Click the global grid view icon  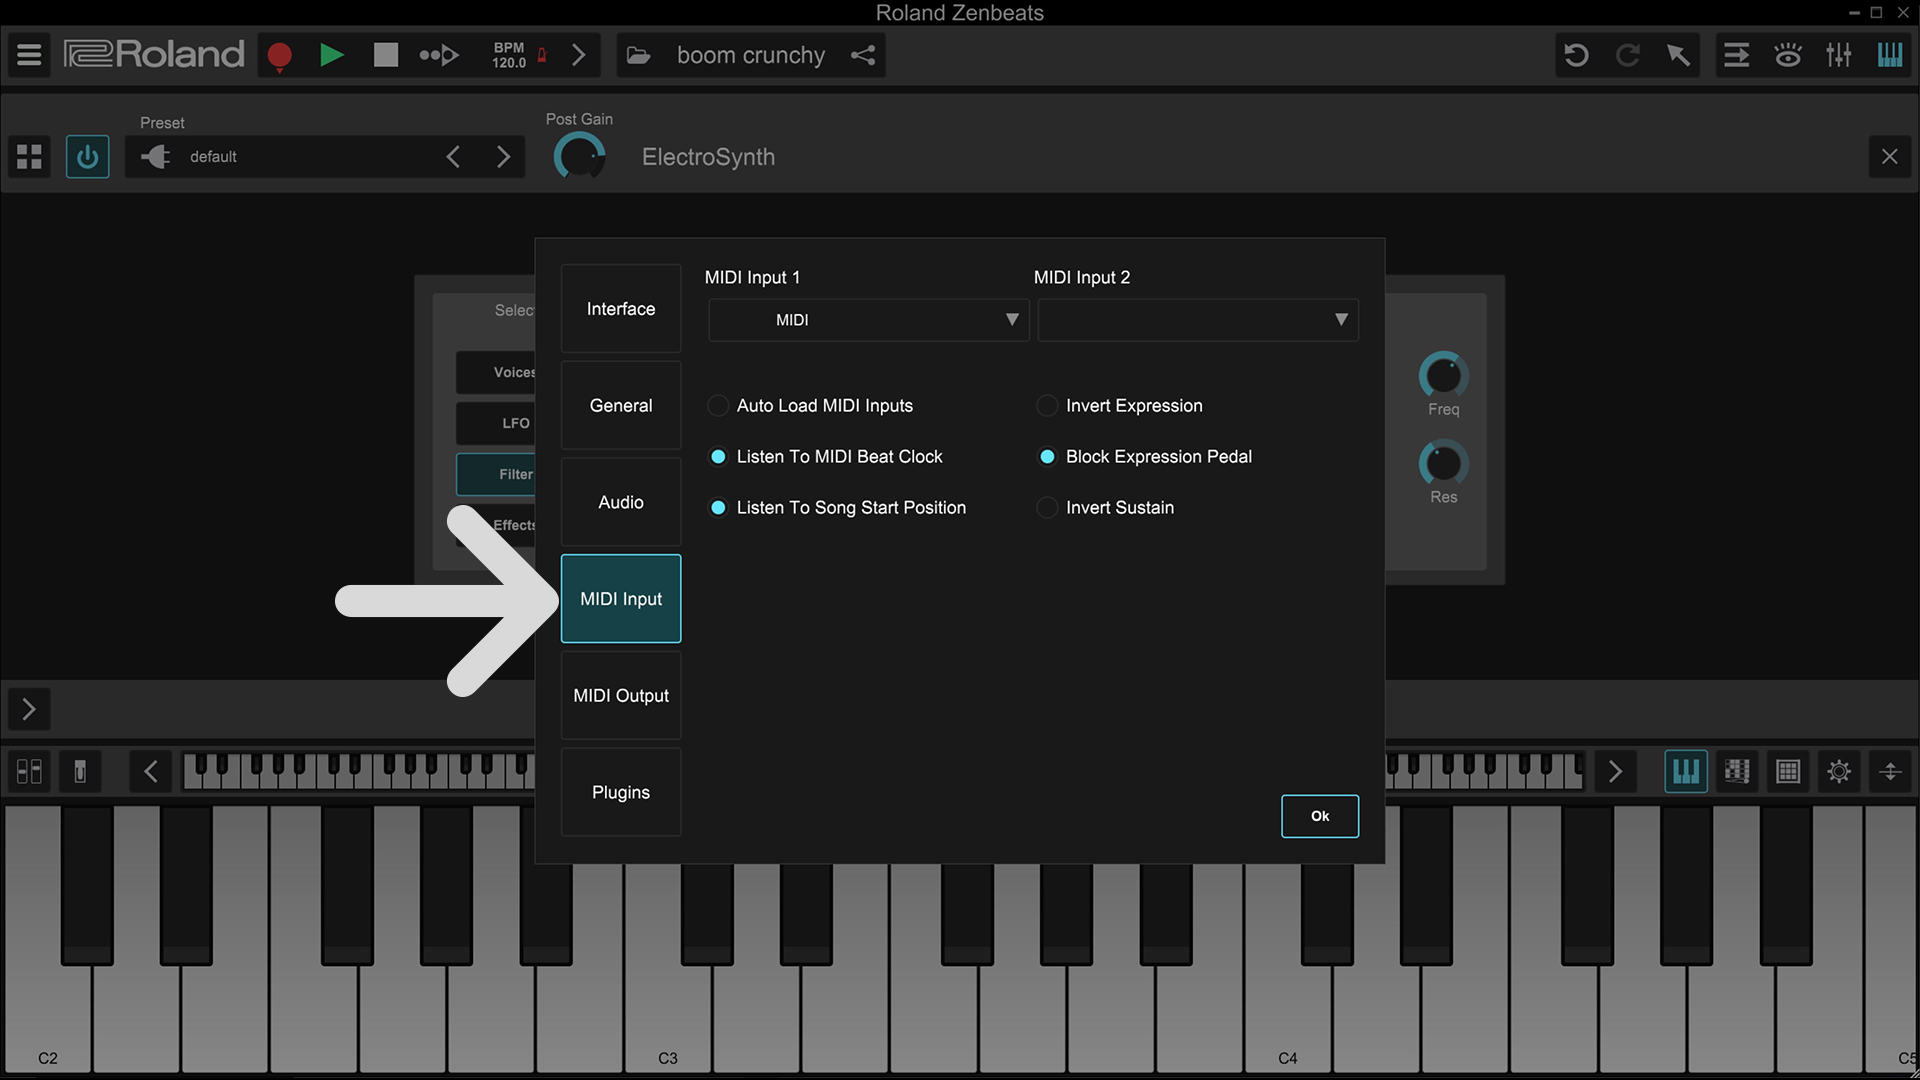click(30, 156)
